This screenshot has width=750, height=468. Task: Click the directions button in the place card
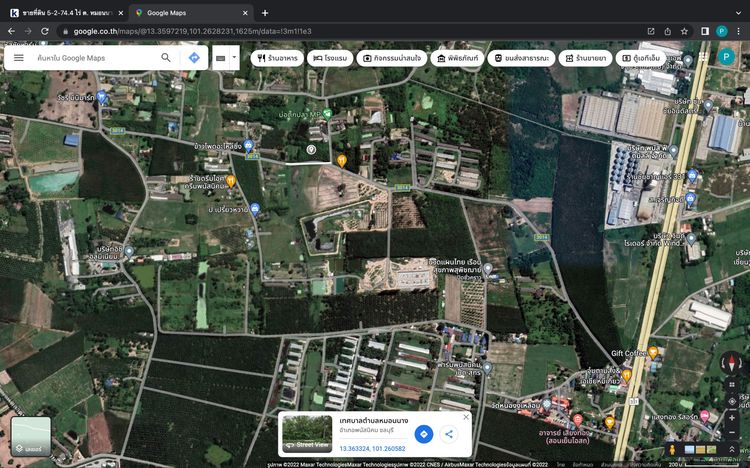(423, 434)
